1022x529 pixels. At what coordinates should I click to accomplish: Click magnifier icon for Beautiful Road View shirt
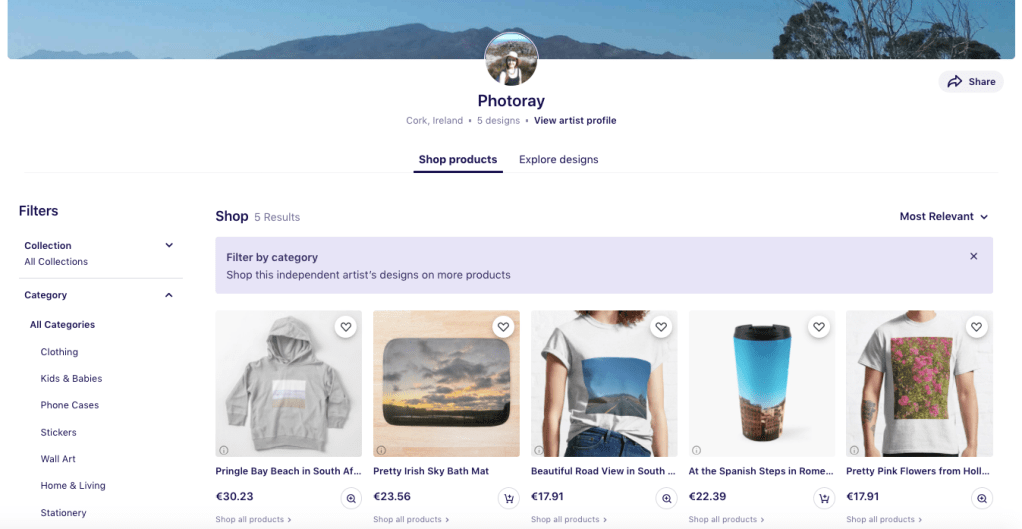(667, 498)
